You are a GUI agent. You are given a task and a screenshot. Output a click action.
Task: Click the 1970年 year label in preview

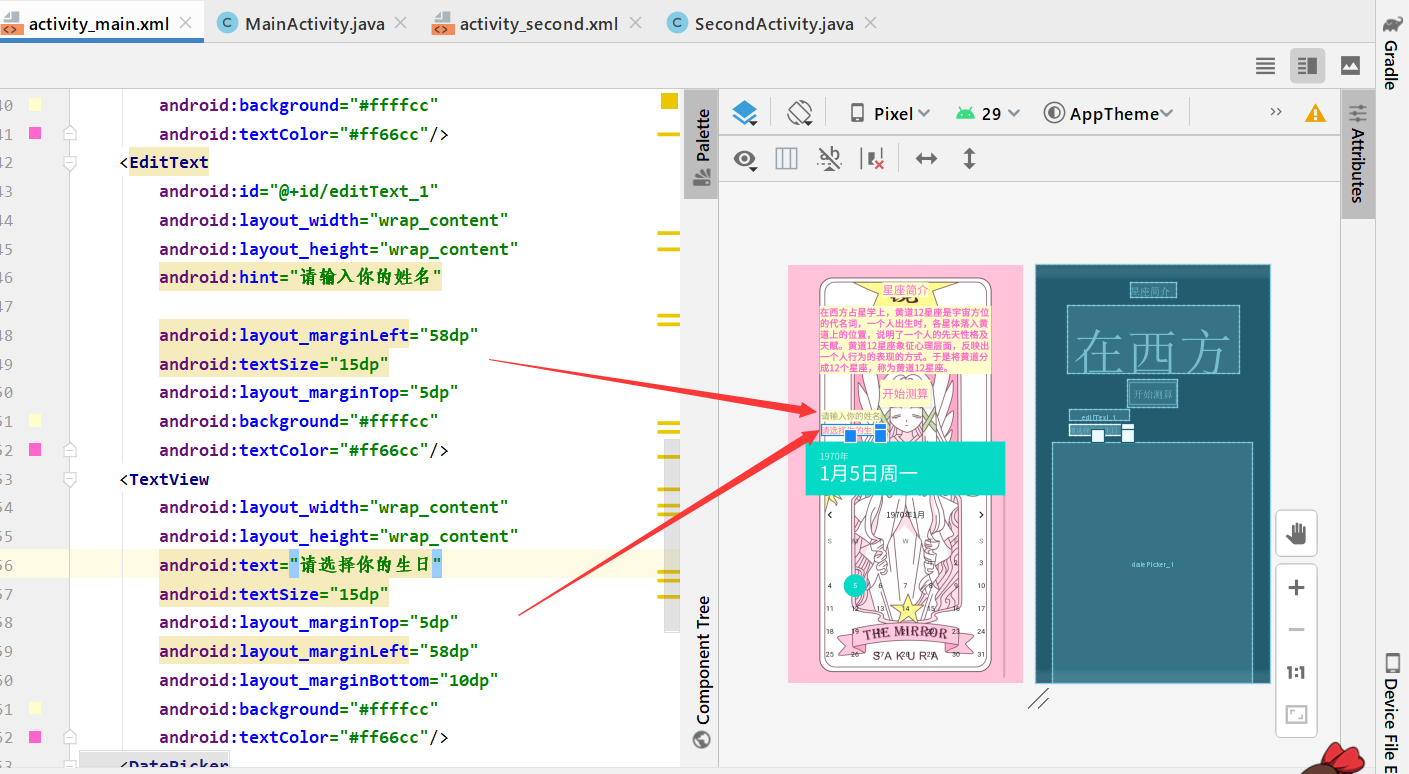coord(833,456)
